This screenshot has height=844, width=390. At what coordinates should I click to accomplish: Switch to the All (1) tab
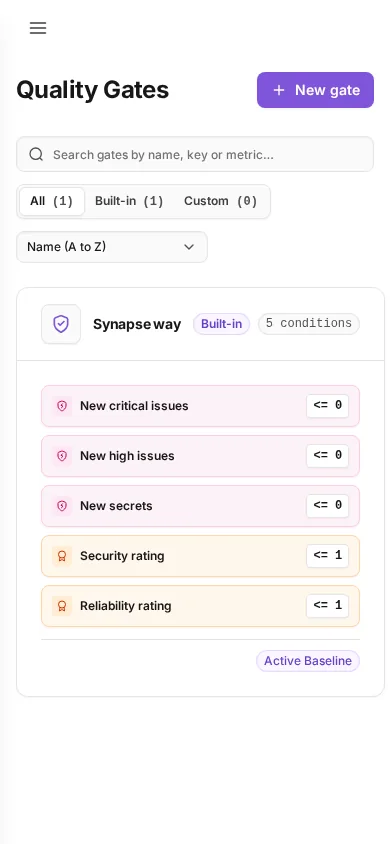click(x=52, y=201)
